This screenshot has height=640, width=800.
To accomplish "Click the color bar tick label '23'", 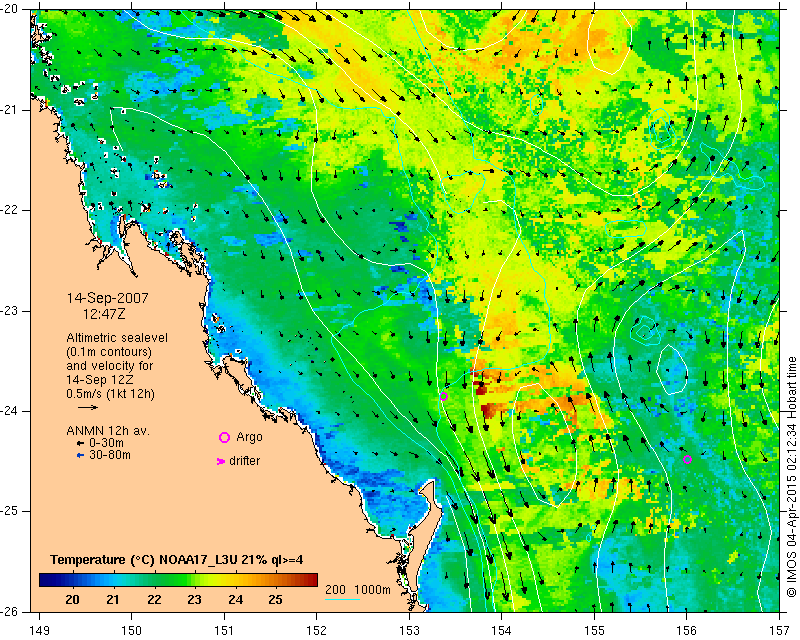I will click(x=194, y=600).
